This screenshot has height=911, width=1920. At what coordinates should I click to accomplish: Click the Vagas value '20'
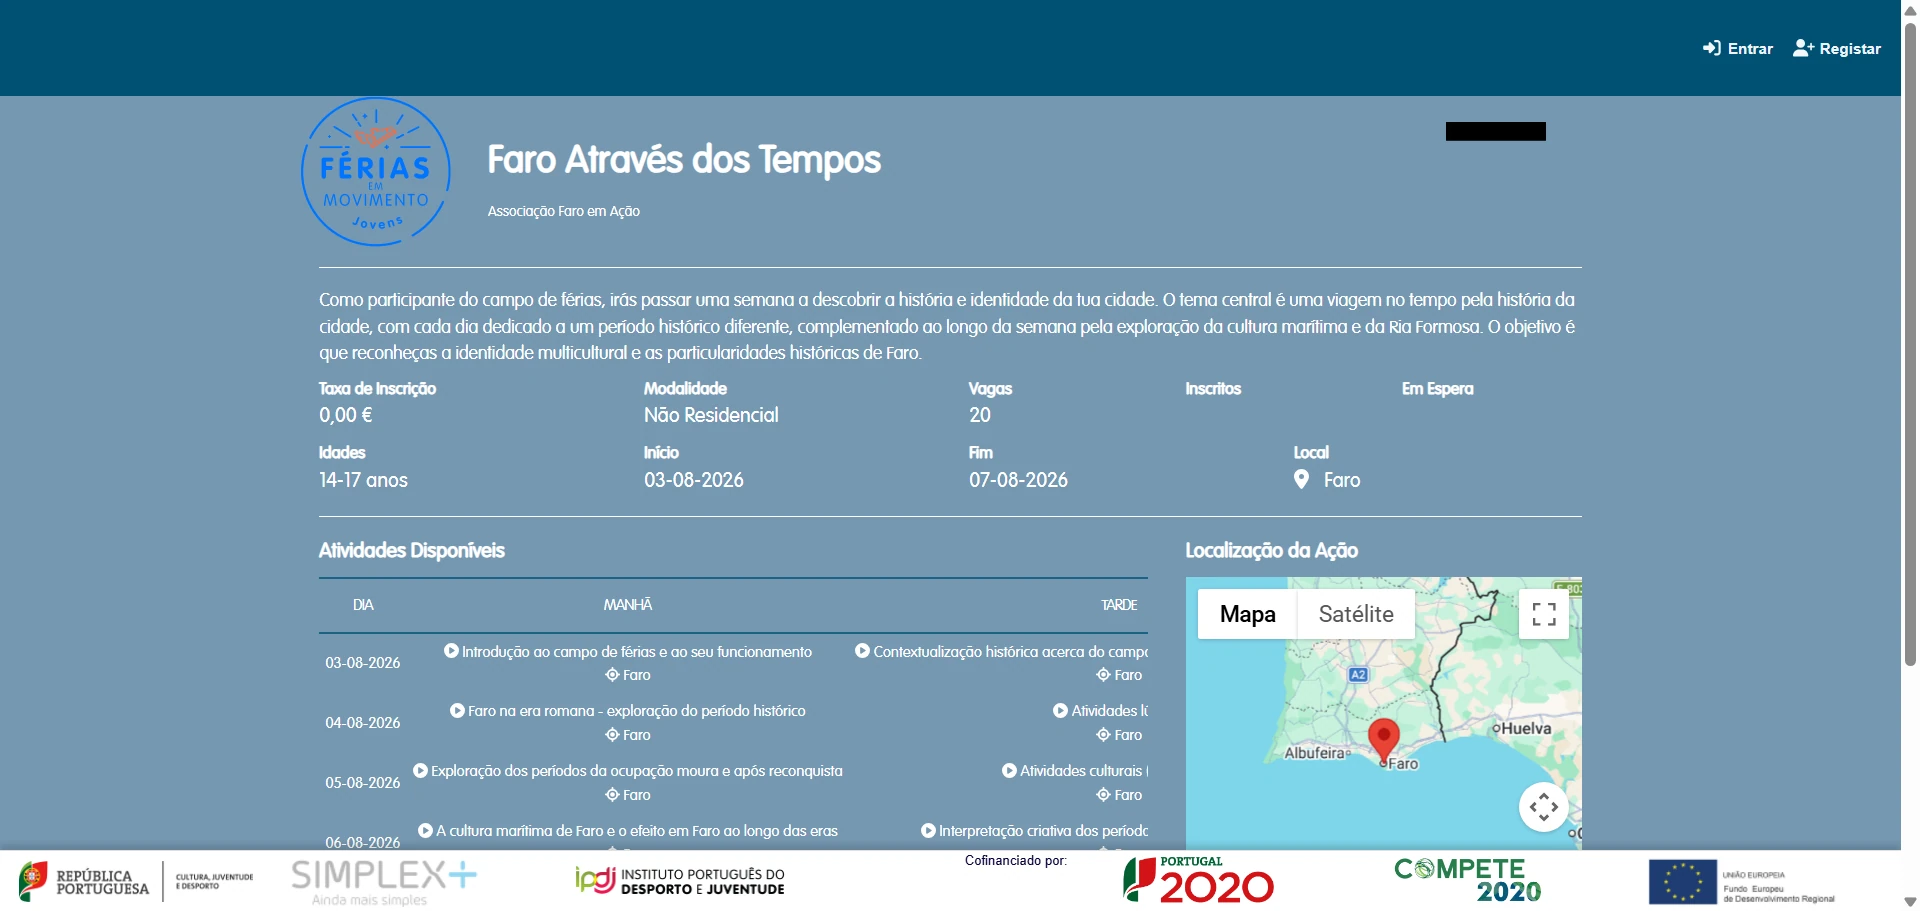(x=980, y=415)
